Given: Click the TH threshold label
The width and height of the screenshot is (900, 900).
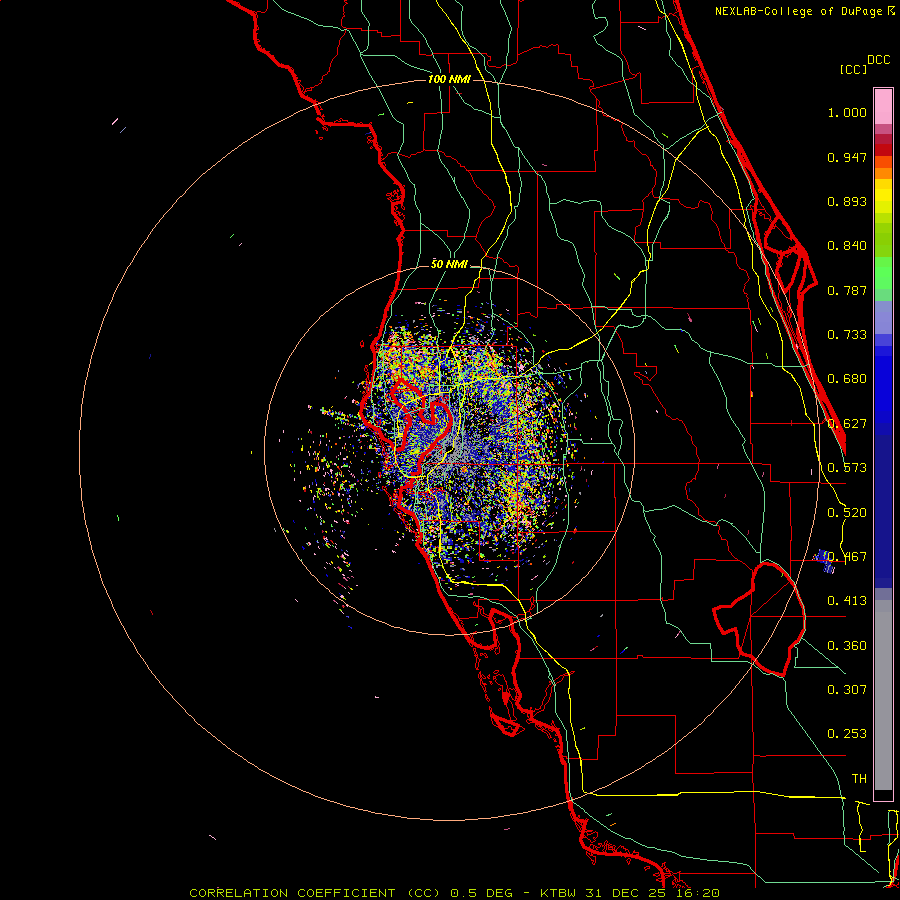Looking at the screenshot, I should click(859, 779).
